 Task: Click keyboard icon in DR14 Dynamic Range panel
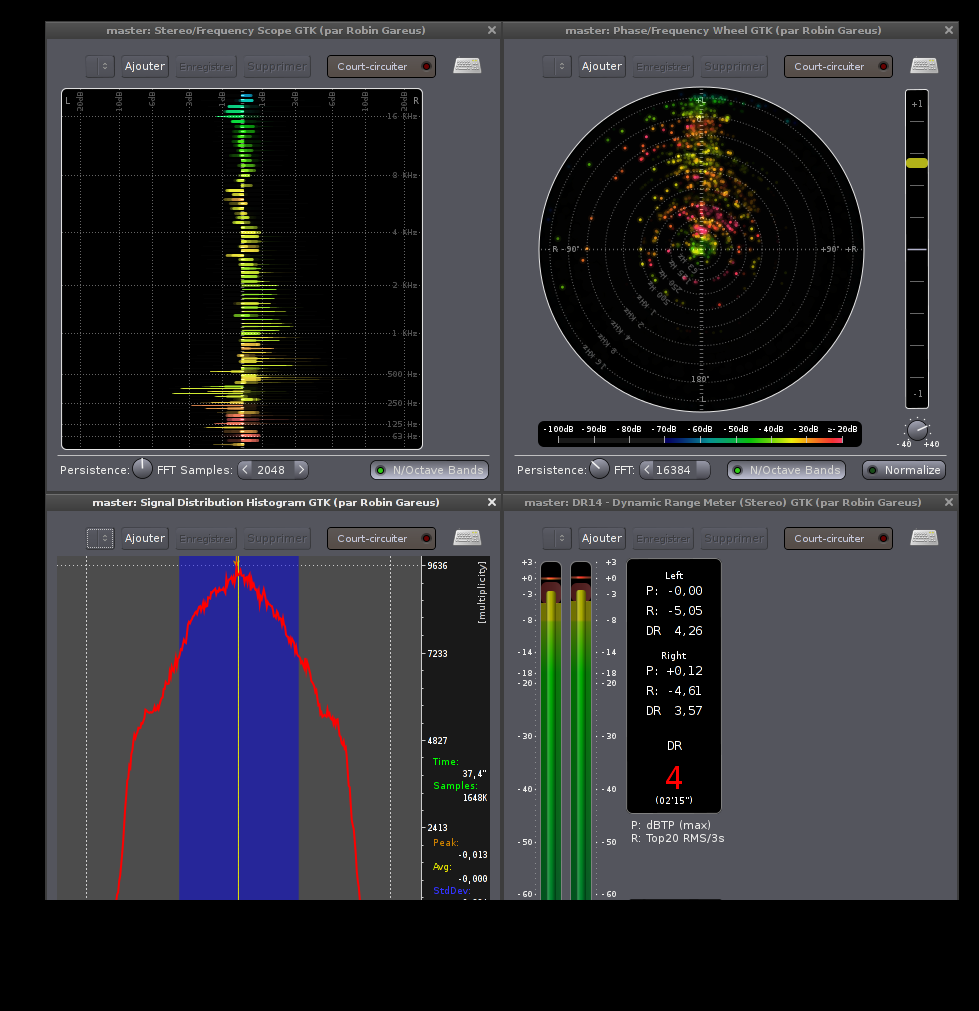(x=924, y=538)
